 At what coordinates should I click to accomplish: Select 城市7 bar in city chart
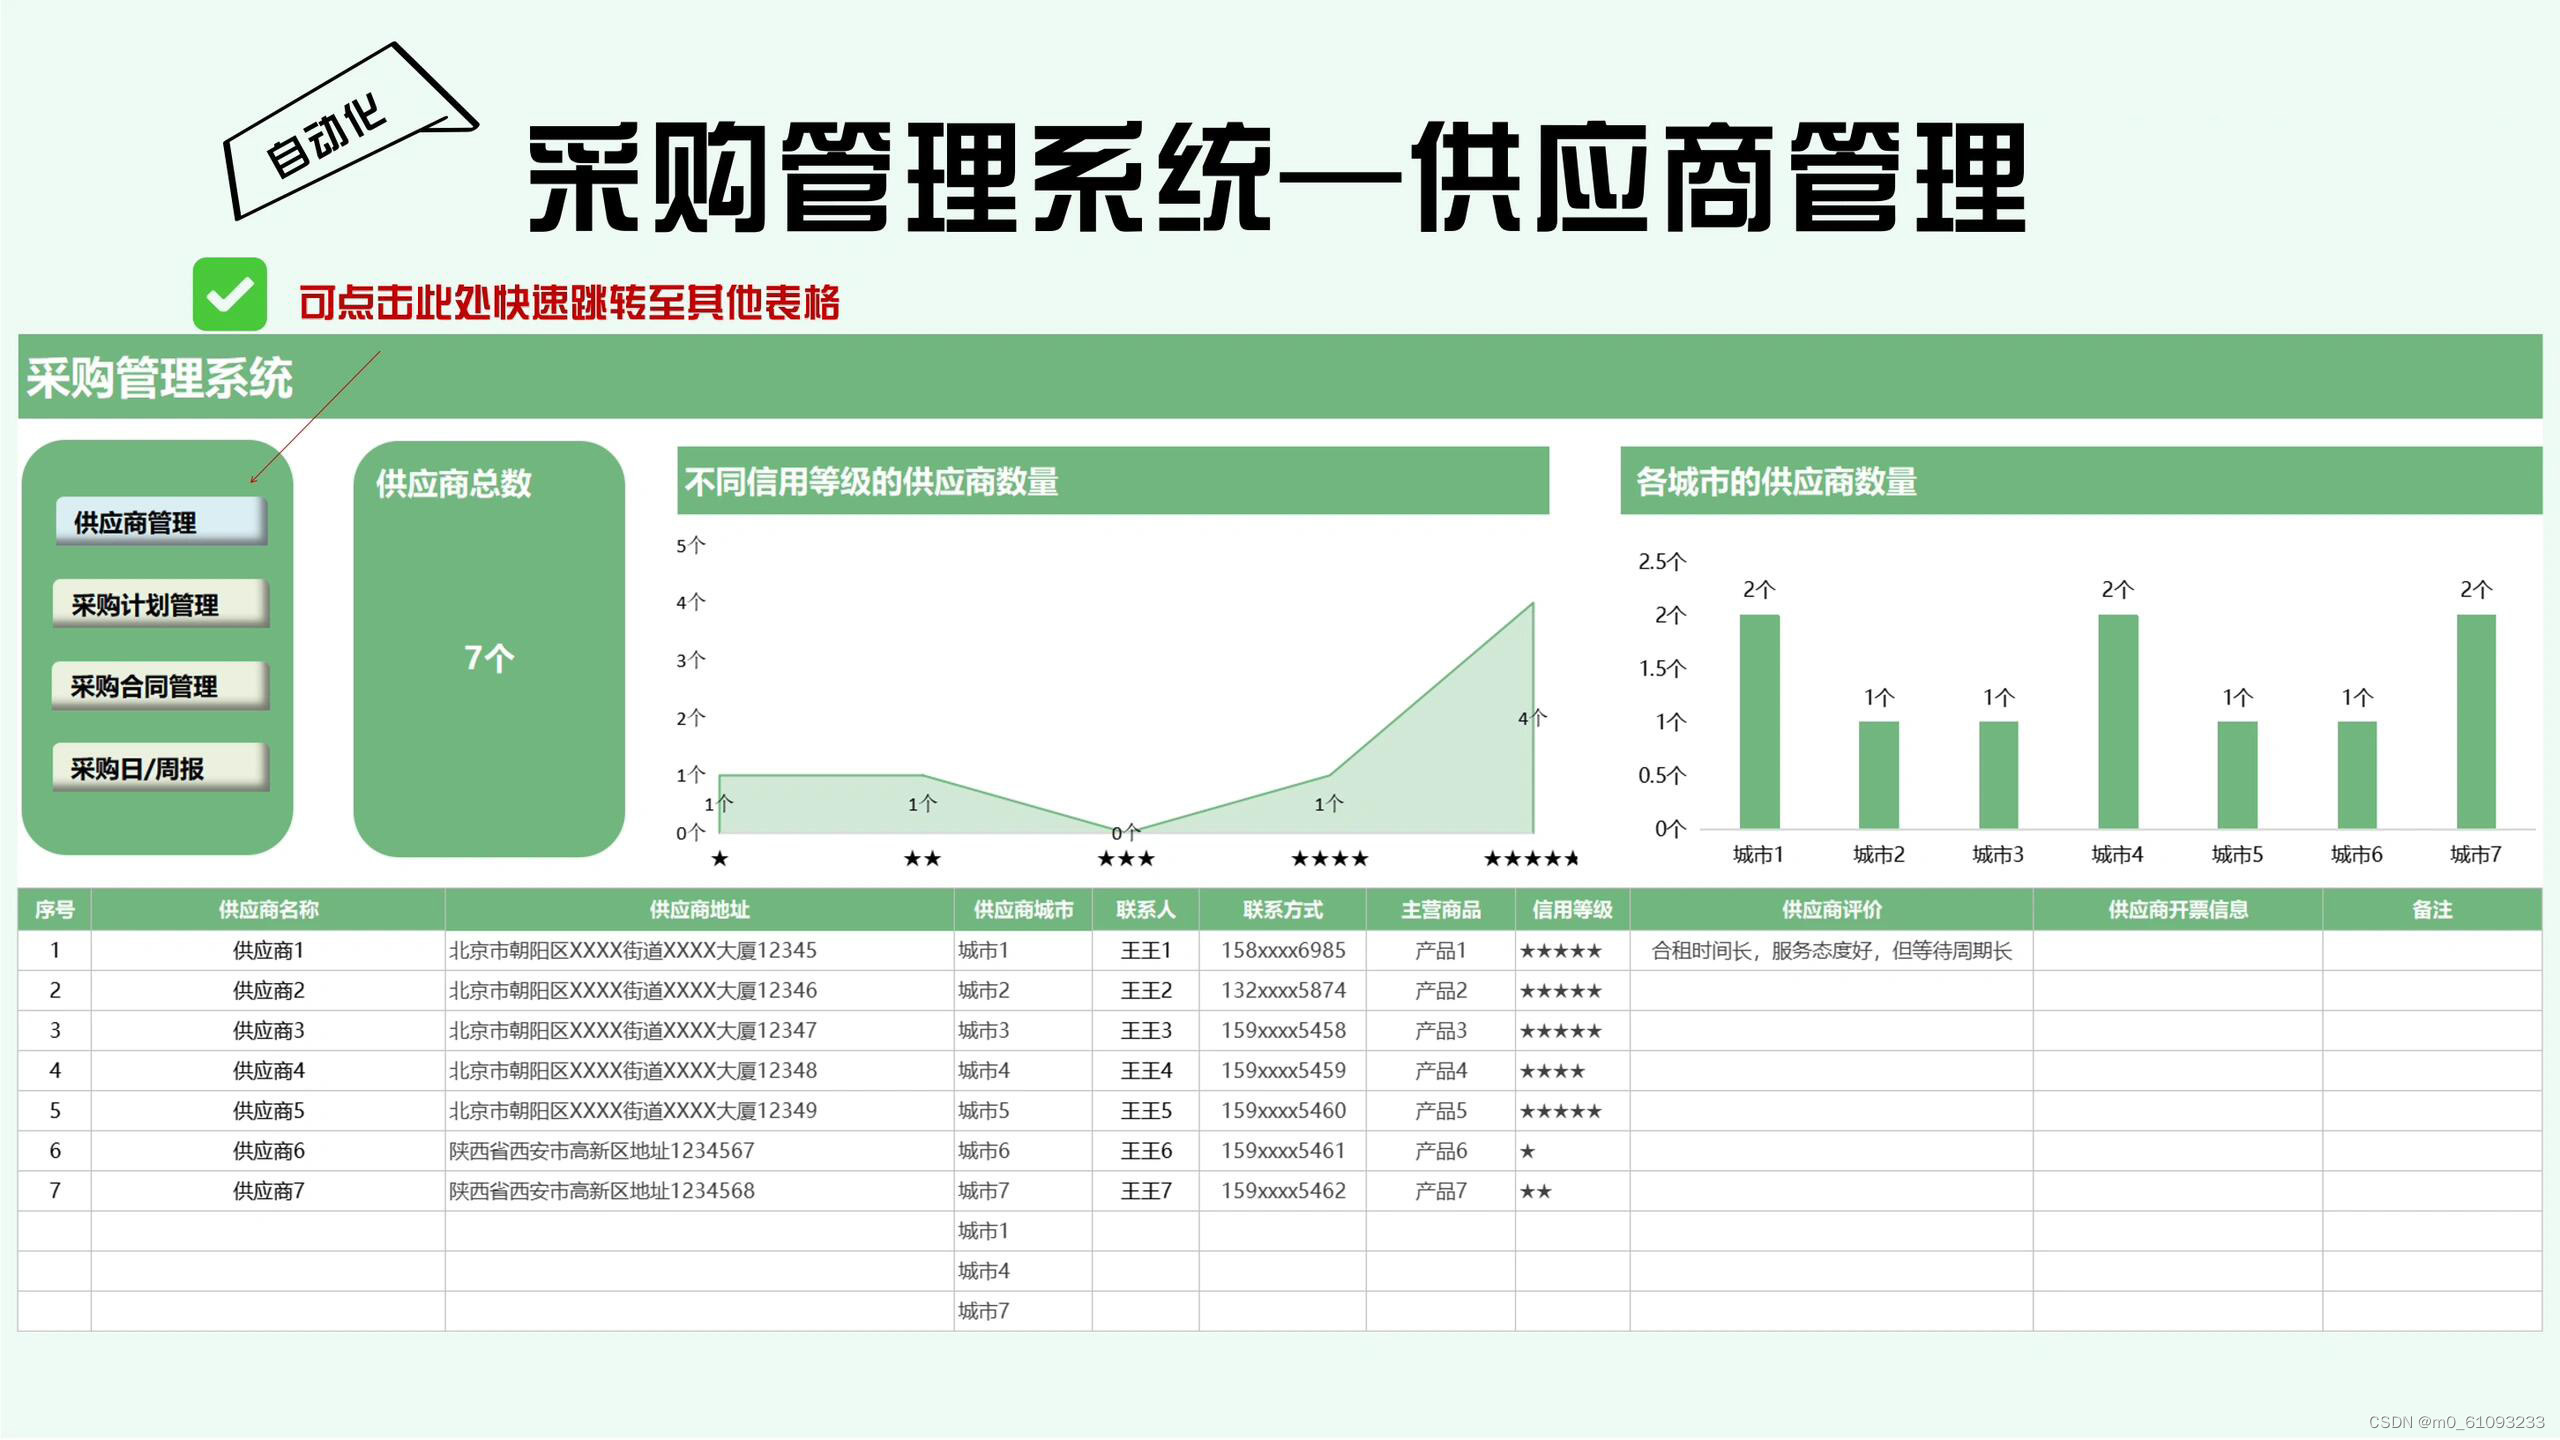(2475, 721)
